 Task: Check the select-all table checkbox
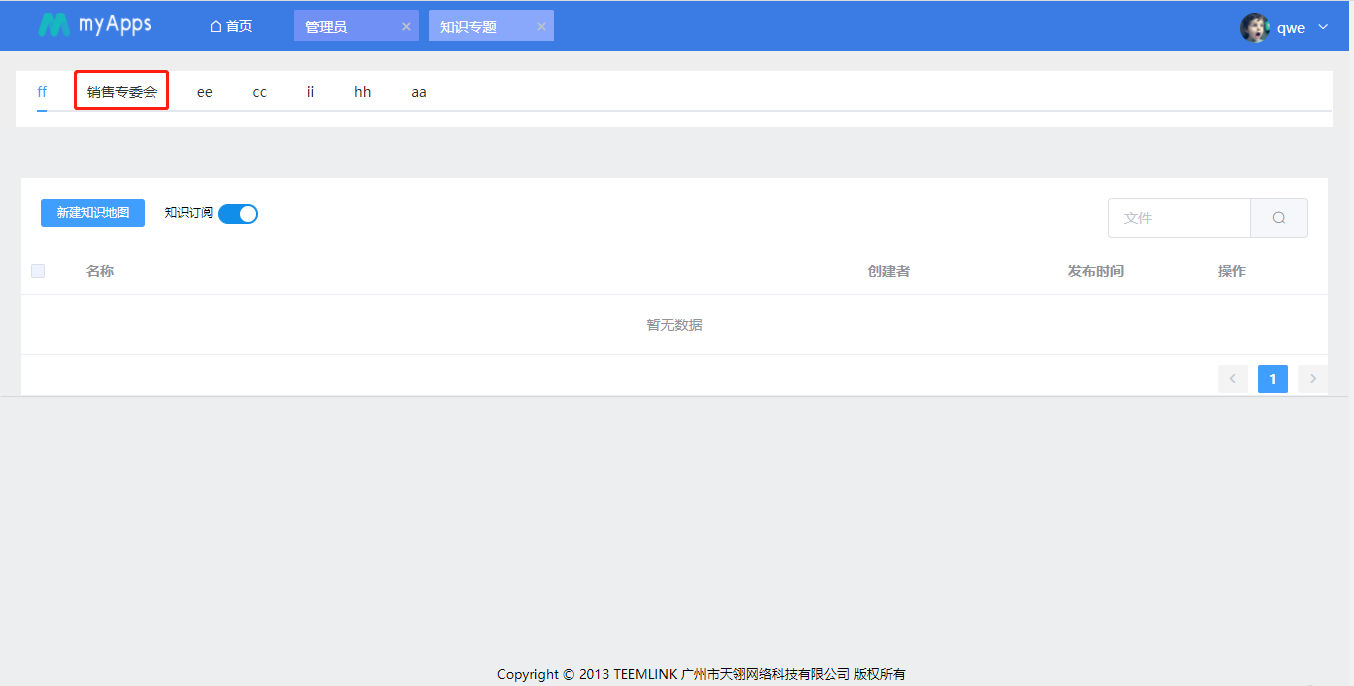pyautogui.click(x=38, y=271)
